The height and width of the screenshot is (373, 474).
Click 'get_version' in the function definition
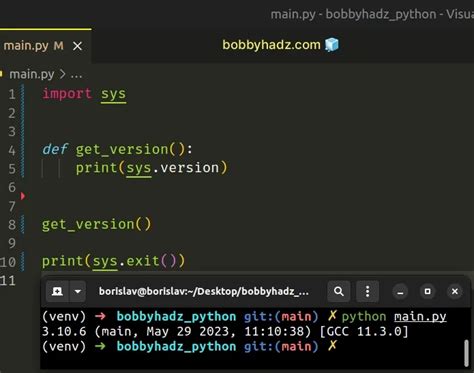pos(122,149)
